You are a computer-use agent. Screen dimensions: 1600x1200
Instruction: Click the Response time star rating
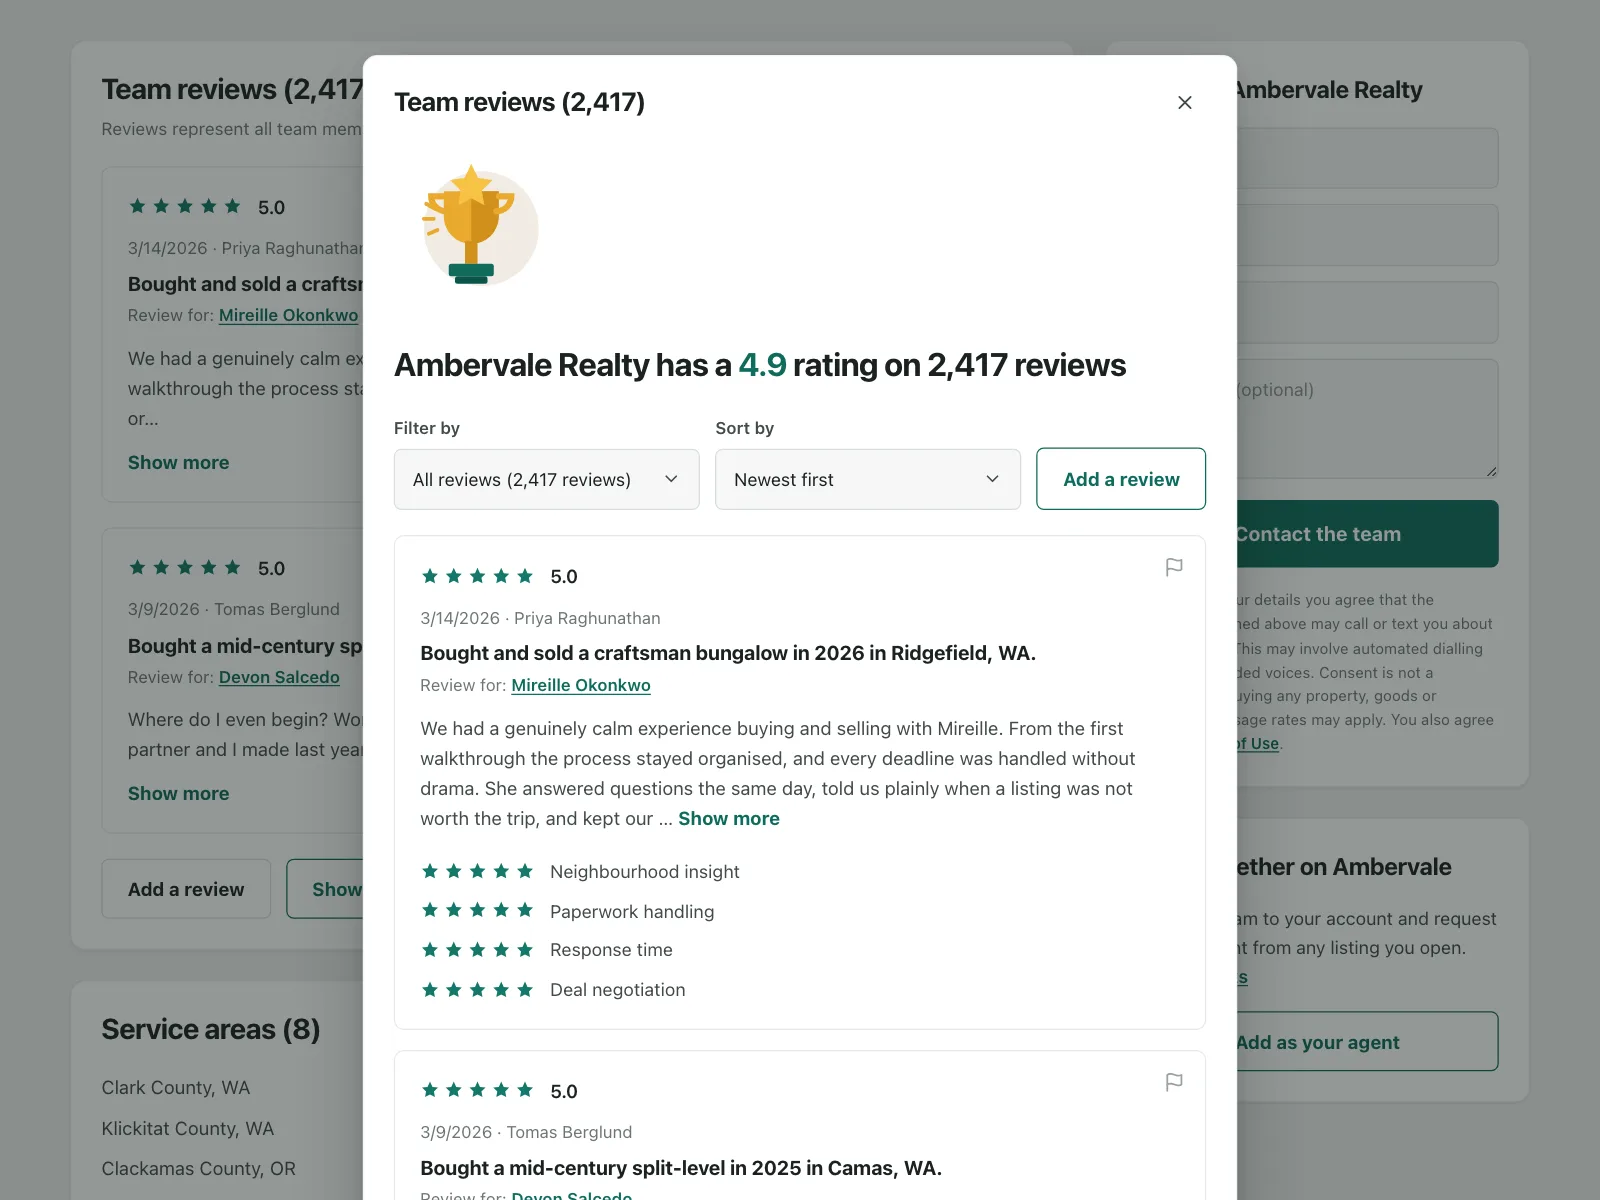tap(477, 949)
